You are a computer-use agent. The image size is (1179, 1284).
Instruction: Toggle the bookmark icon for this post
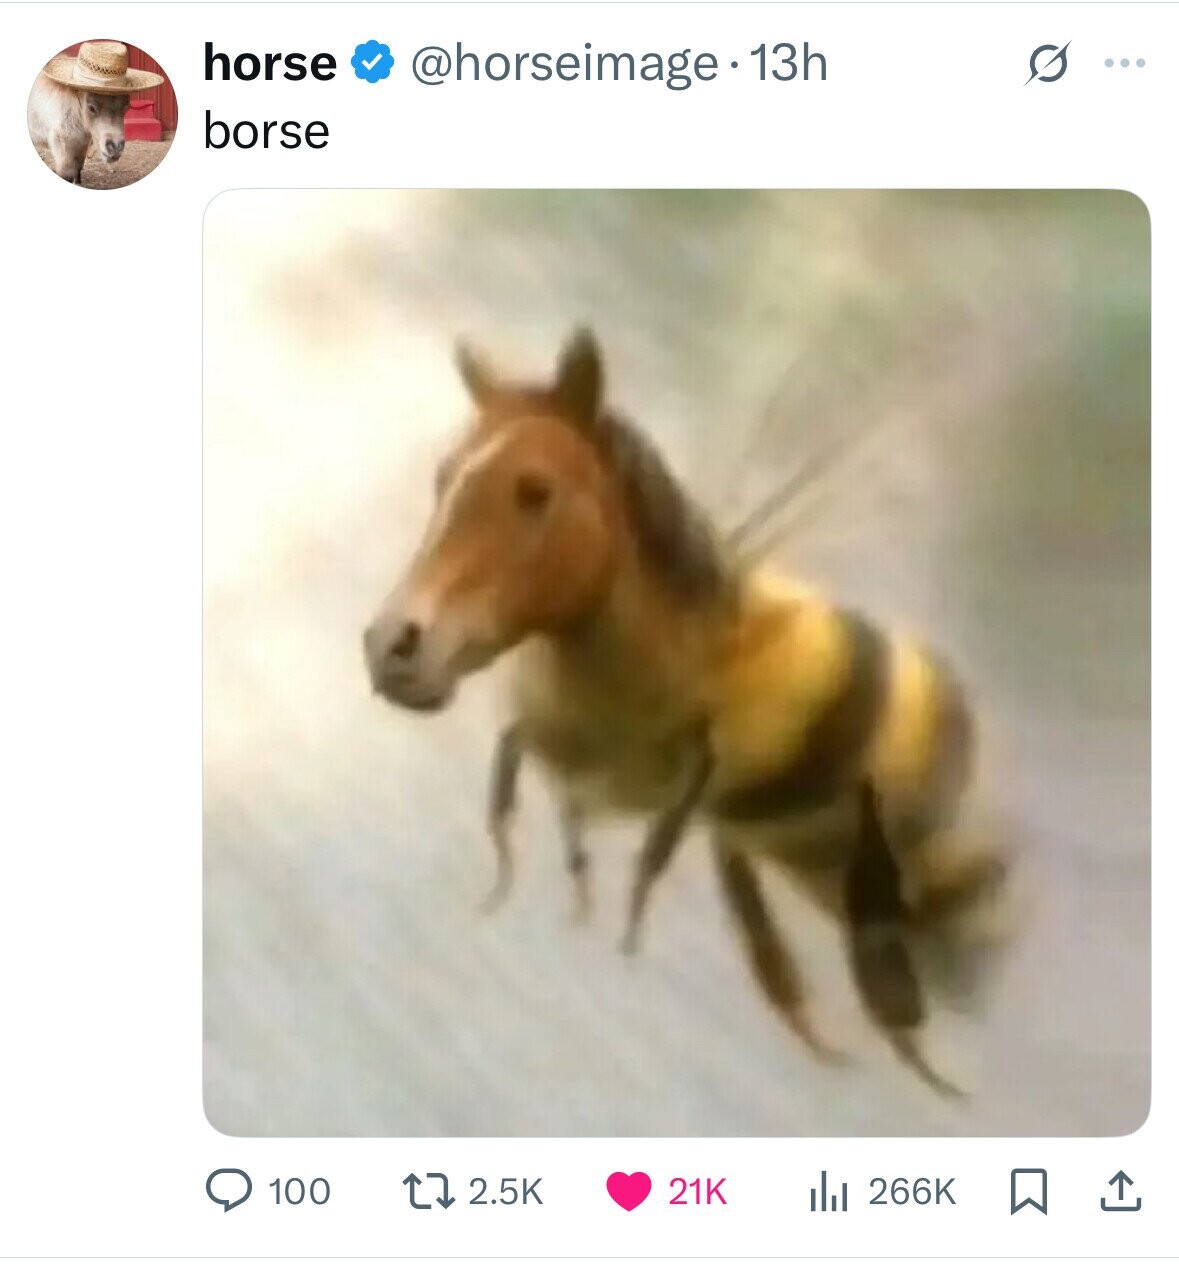[1026, 1191]
